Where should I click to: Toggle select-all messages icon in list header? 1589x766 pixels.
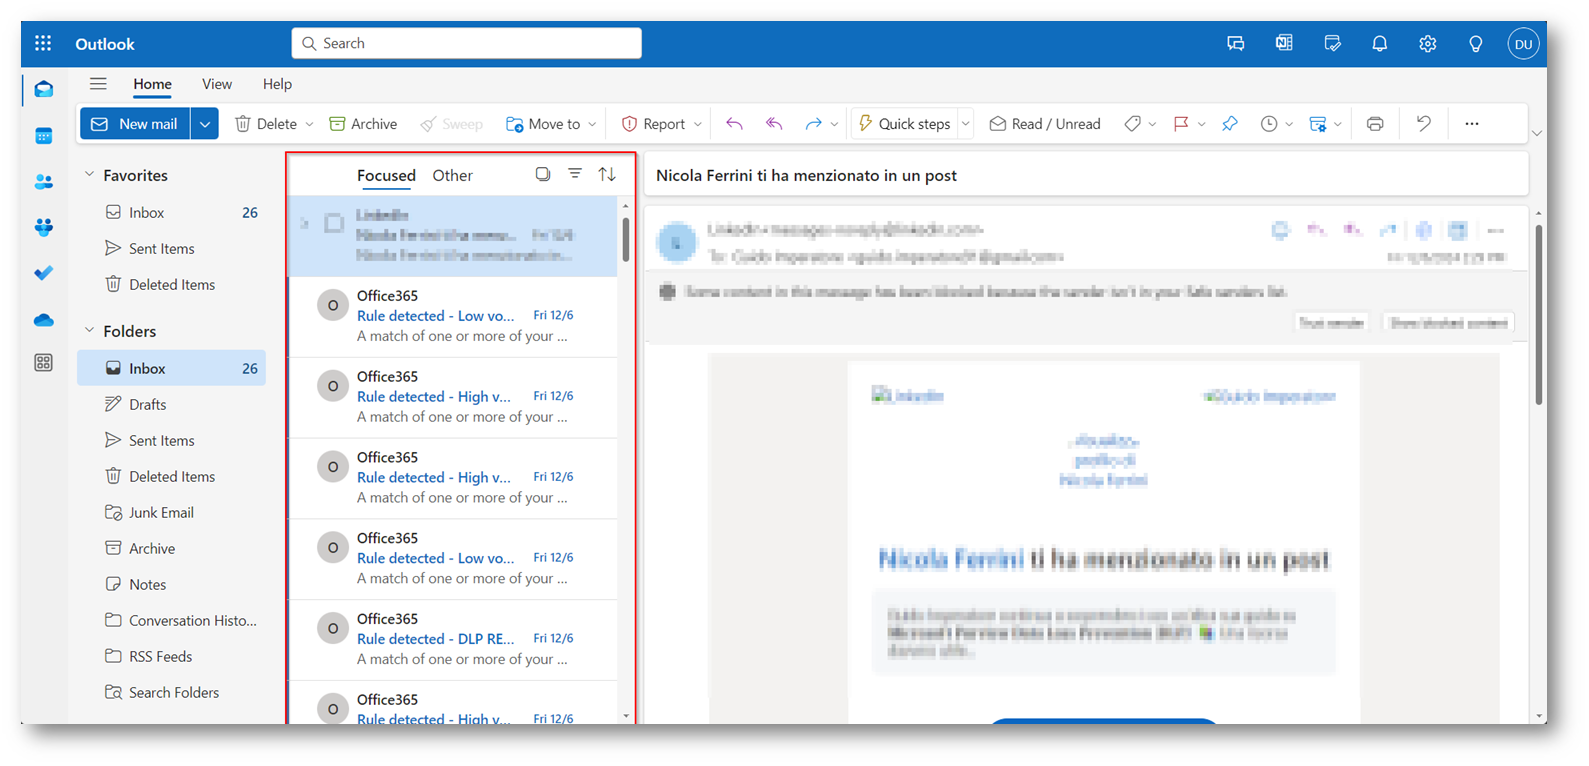coord(542,175)
